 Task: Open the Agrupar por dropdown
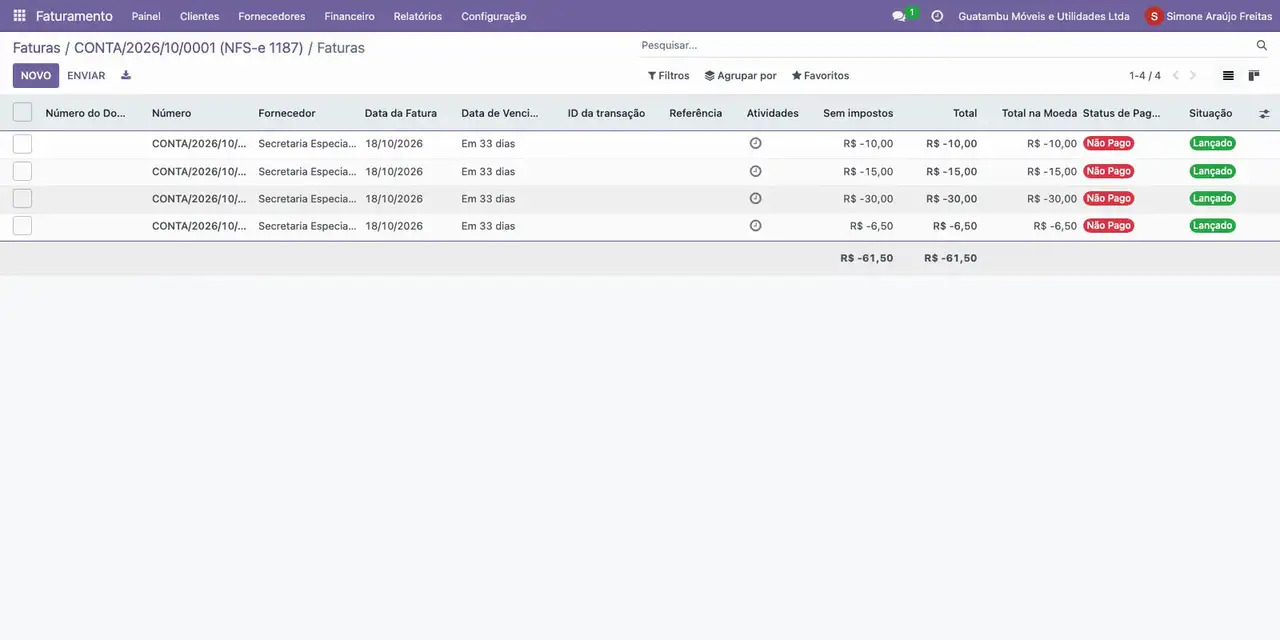tap(740, 76)
